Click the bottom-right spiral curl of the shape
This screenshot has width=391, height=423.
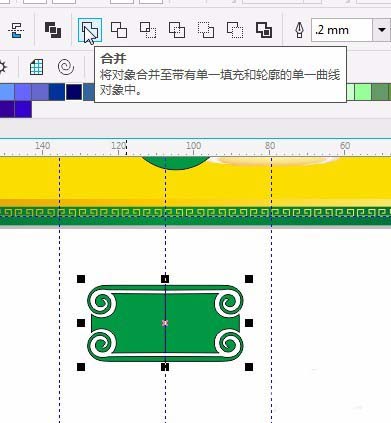pyautogui.click(x=229, y=343)
